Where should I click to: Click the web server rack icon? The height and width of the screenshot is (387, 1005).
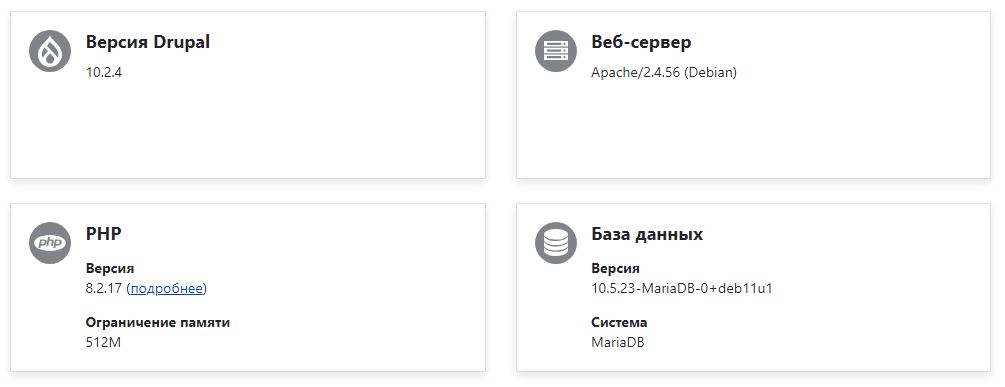click(556, 51)
